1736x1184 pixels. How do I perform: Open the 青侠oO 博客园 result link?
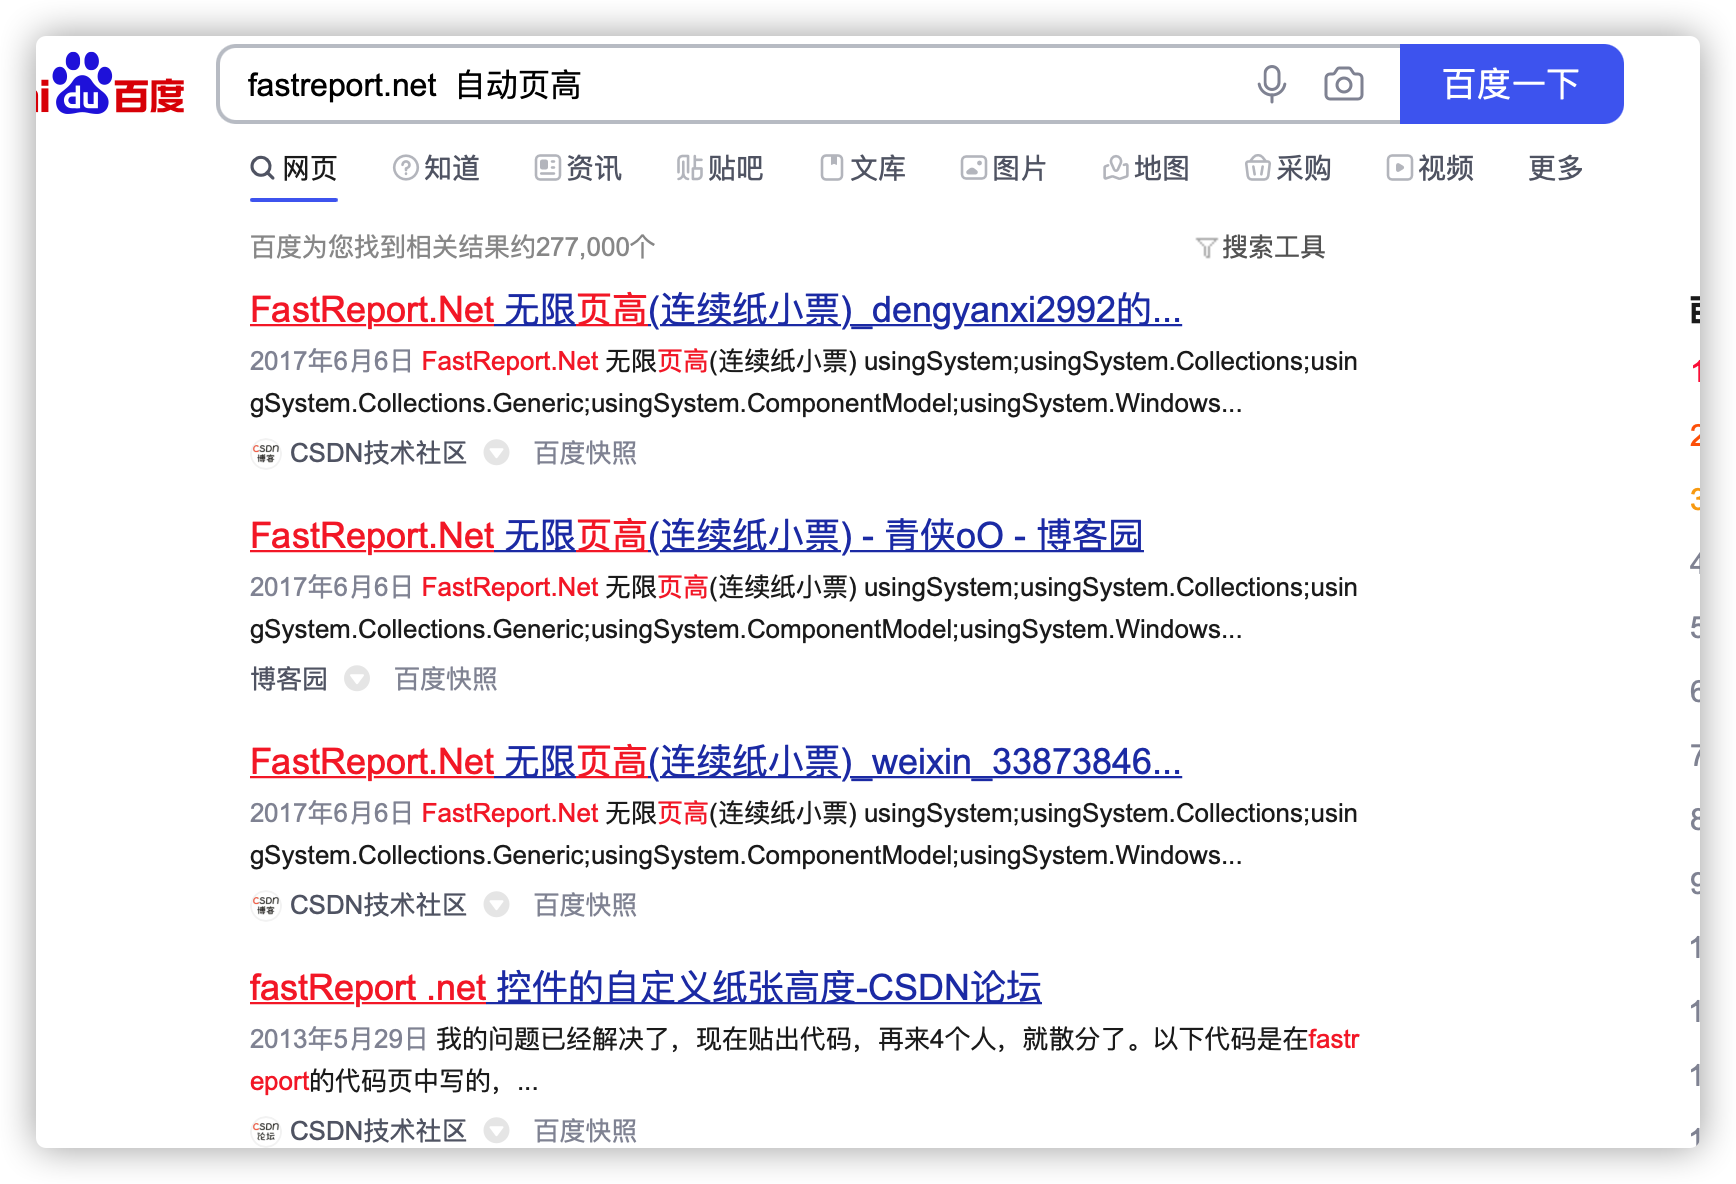point(697,535)
